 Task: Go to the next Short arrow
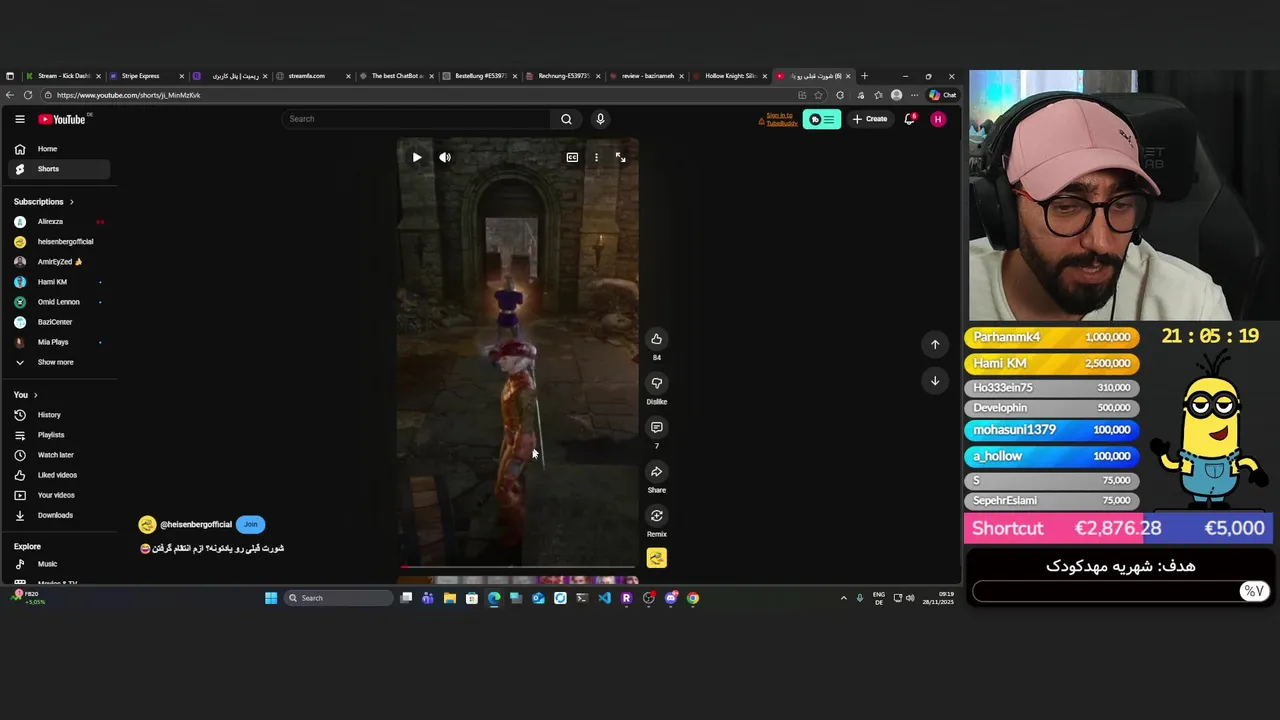(x=935, y=380)
